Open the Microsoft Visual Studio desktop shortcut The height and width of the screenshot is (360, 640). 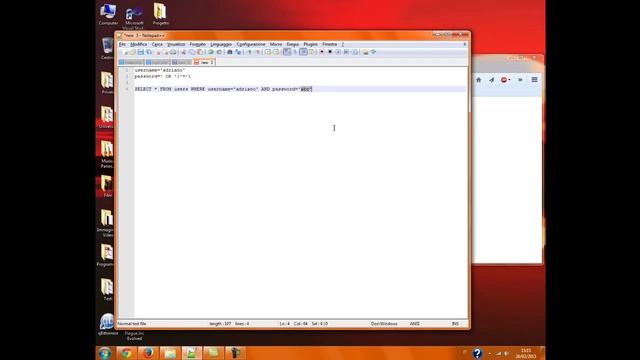point(134,18)
